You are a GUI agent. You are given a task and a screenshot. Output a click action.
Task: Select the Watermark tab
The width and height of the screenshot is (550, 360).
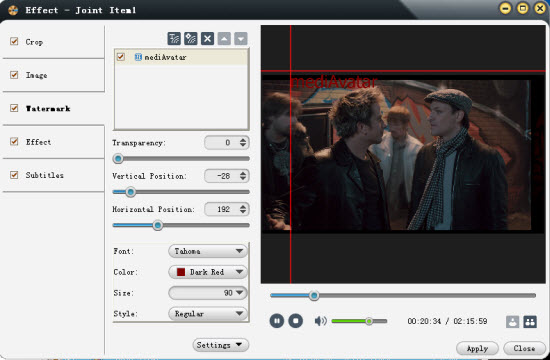(x=54, y=108)
